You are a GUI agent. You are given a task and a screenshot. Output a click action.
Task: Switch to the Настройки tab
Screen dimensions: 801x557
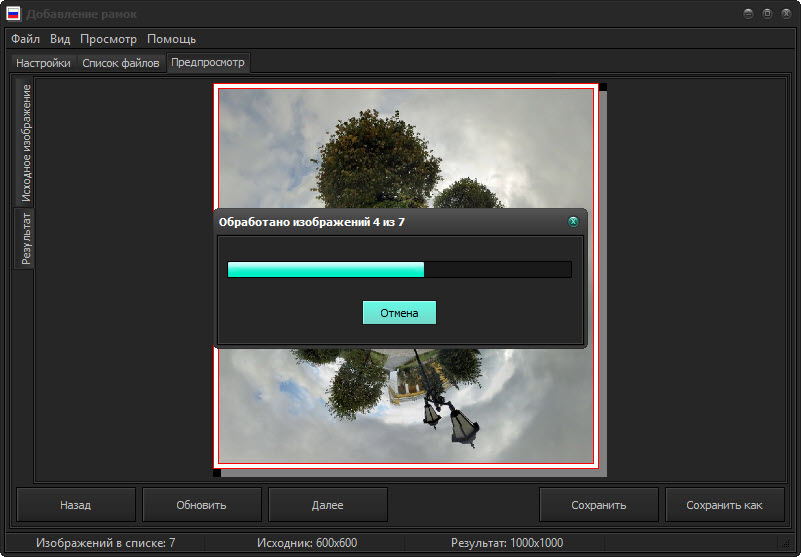point(43,63)
